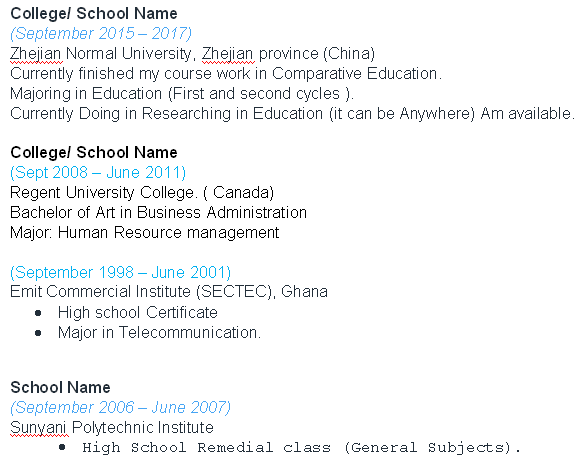Click the Major: Human Resource management line
This screenshot has height=467, width=576.
pos(145,233)
